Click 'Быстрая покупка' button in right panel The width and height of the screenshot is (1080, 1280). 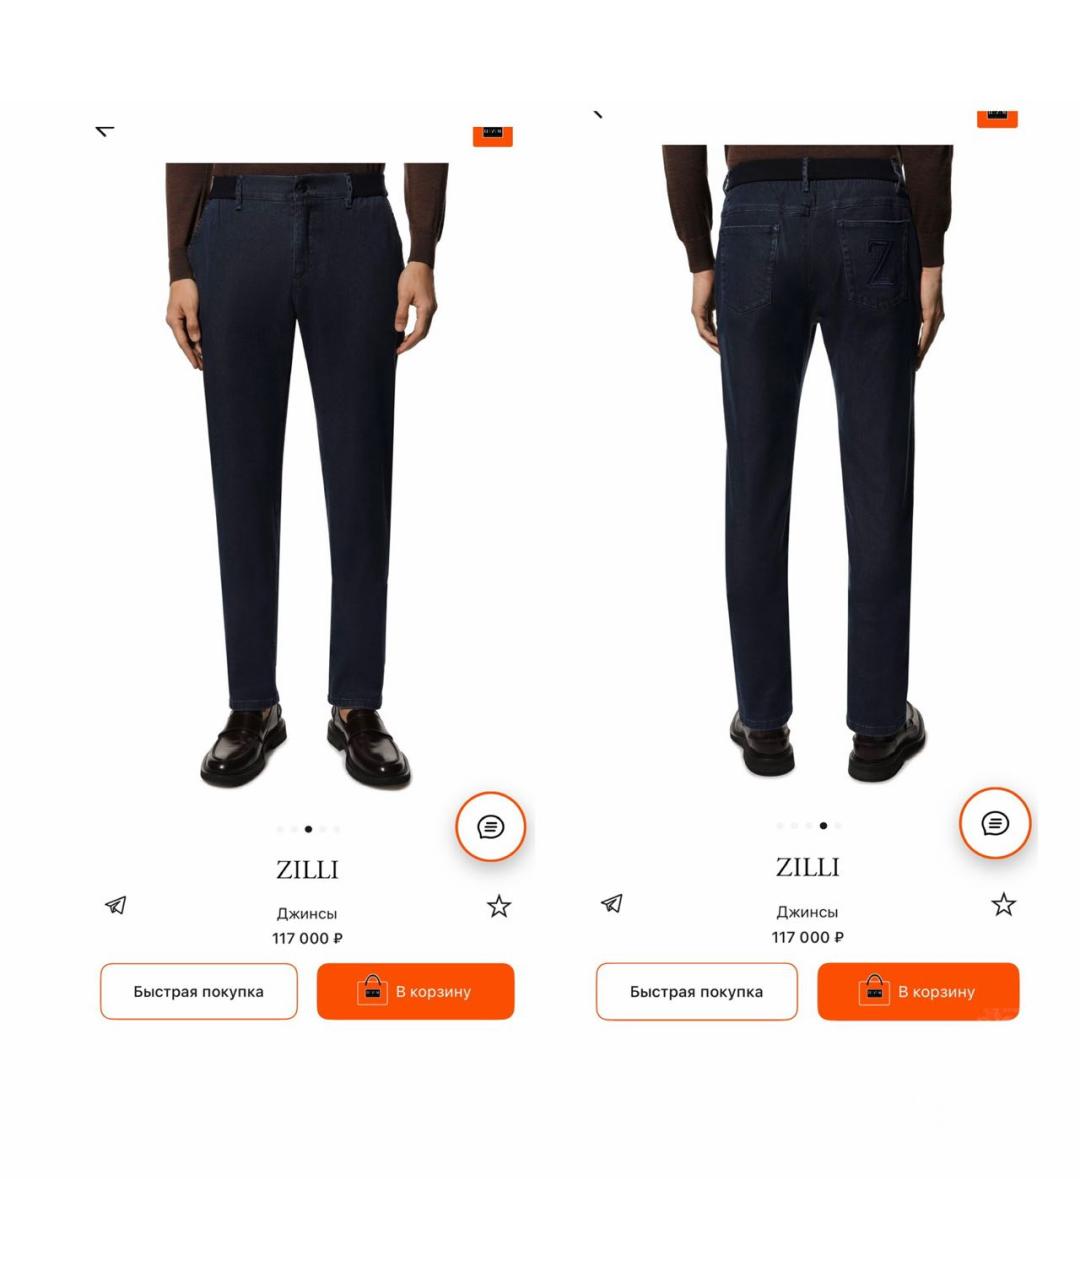697,992
